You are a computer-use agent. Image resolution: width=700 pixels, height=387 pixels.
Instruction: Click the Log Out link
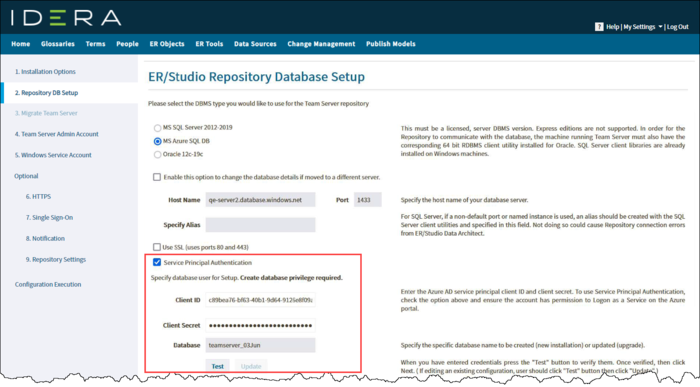tap(678, 27)
